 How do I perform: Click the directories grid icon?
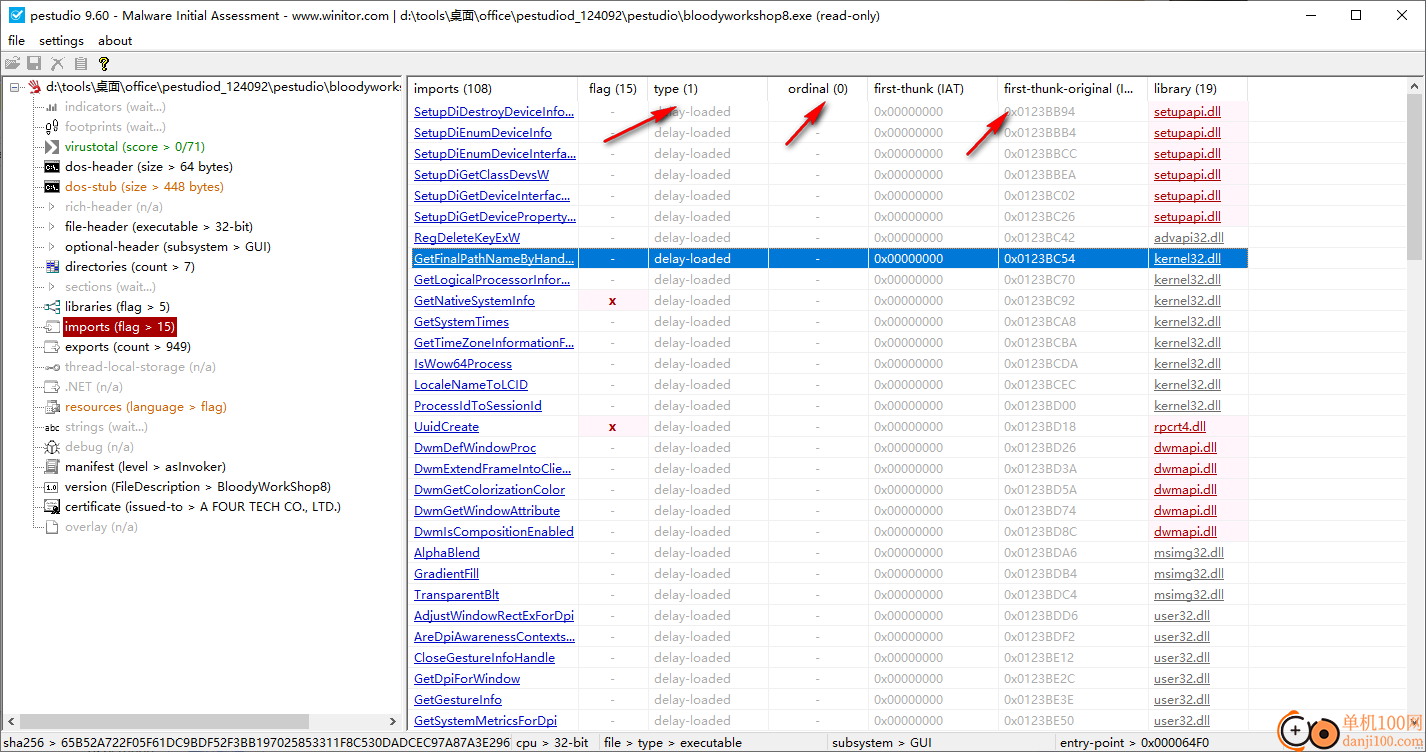(52, 267)
